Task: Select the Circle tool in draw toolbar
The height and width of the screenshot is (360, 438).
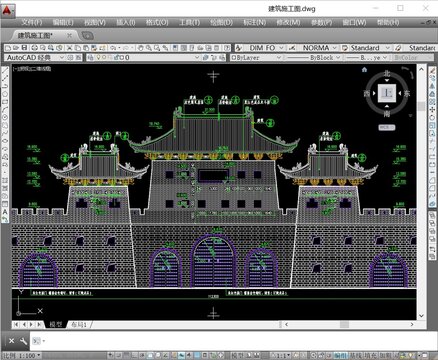Action: coord(5,118)
